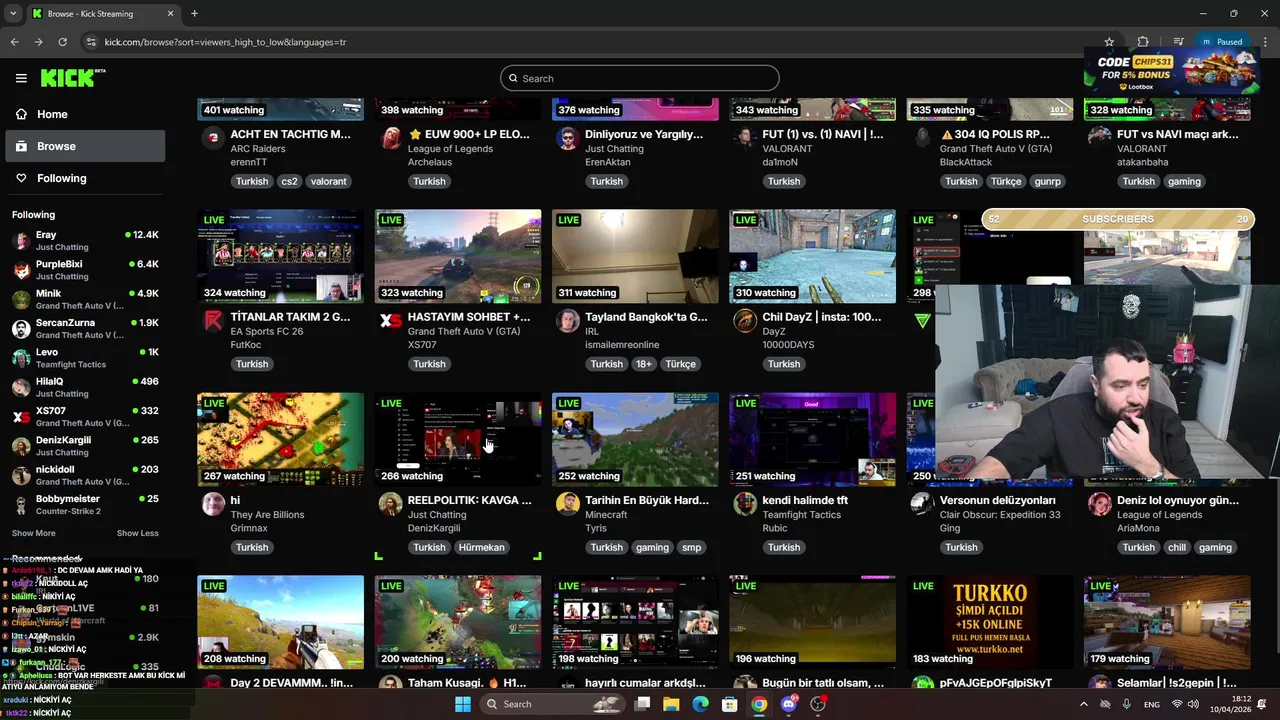1280x720 pixels.
Task: Expand the list with Show More
Action: point(33,533)
